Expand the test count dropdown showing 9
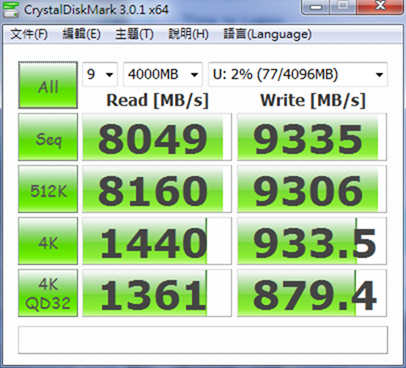This screenshot has width=406, height=368. click(100, 74)
